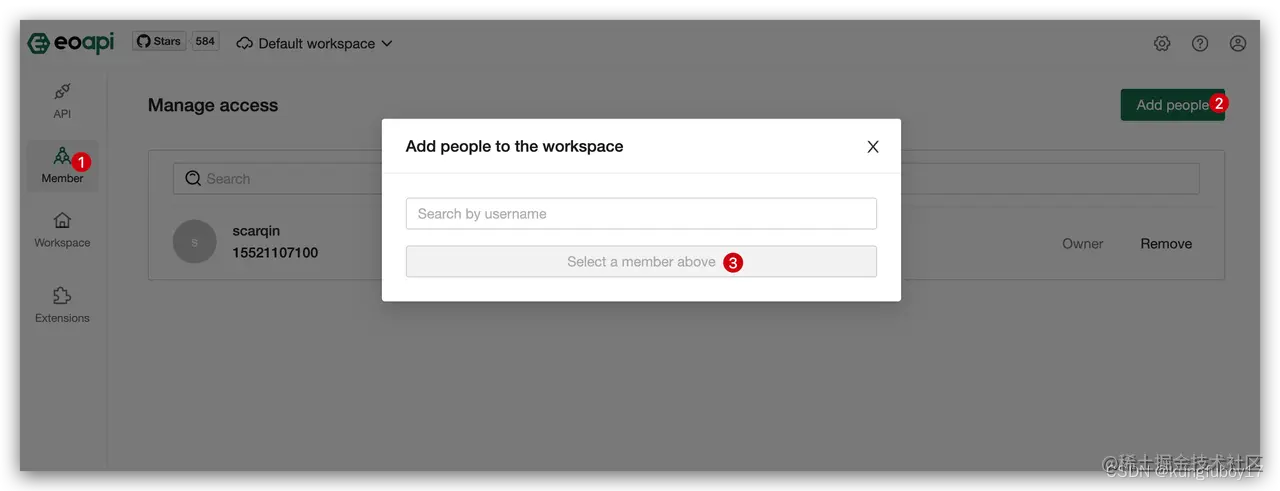Go to Workspace via house icon
1280x491 pixels.
tap(62, 220)
